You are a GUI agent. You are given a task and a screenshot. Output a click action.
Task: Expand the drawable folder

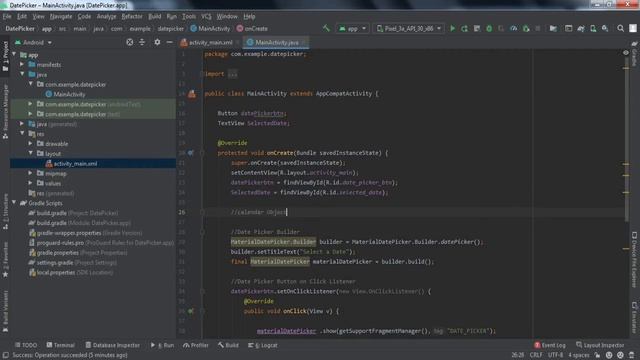tap(31, 144)
